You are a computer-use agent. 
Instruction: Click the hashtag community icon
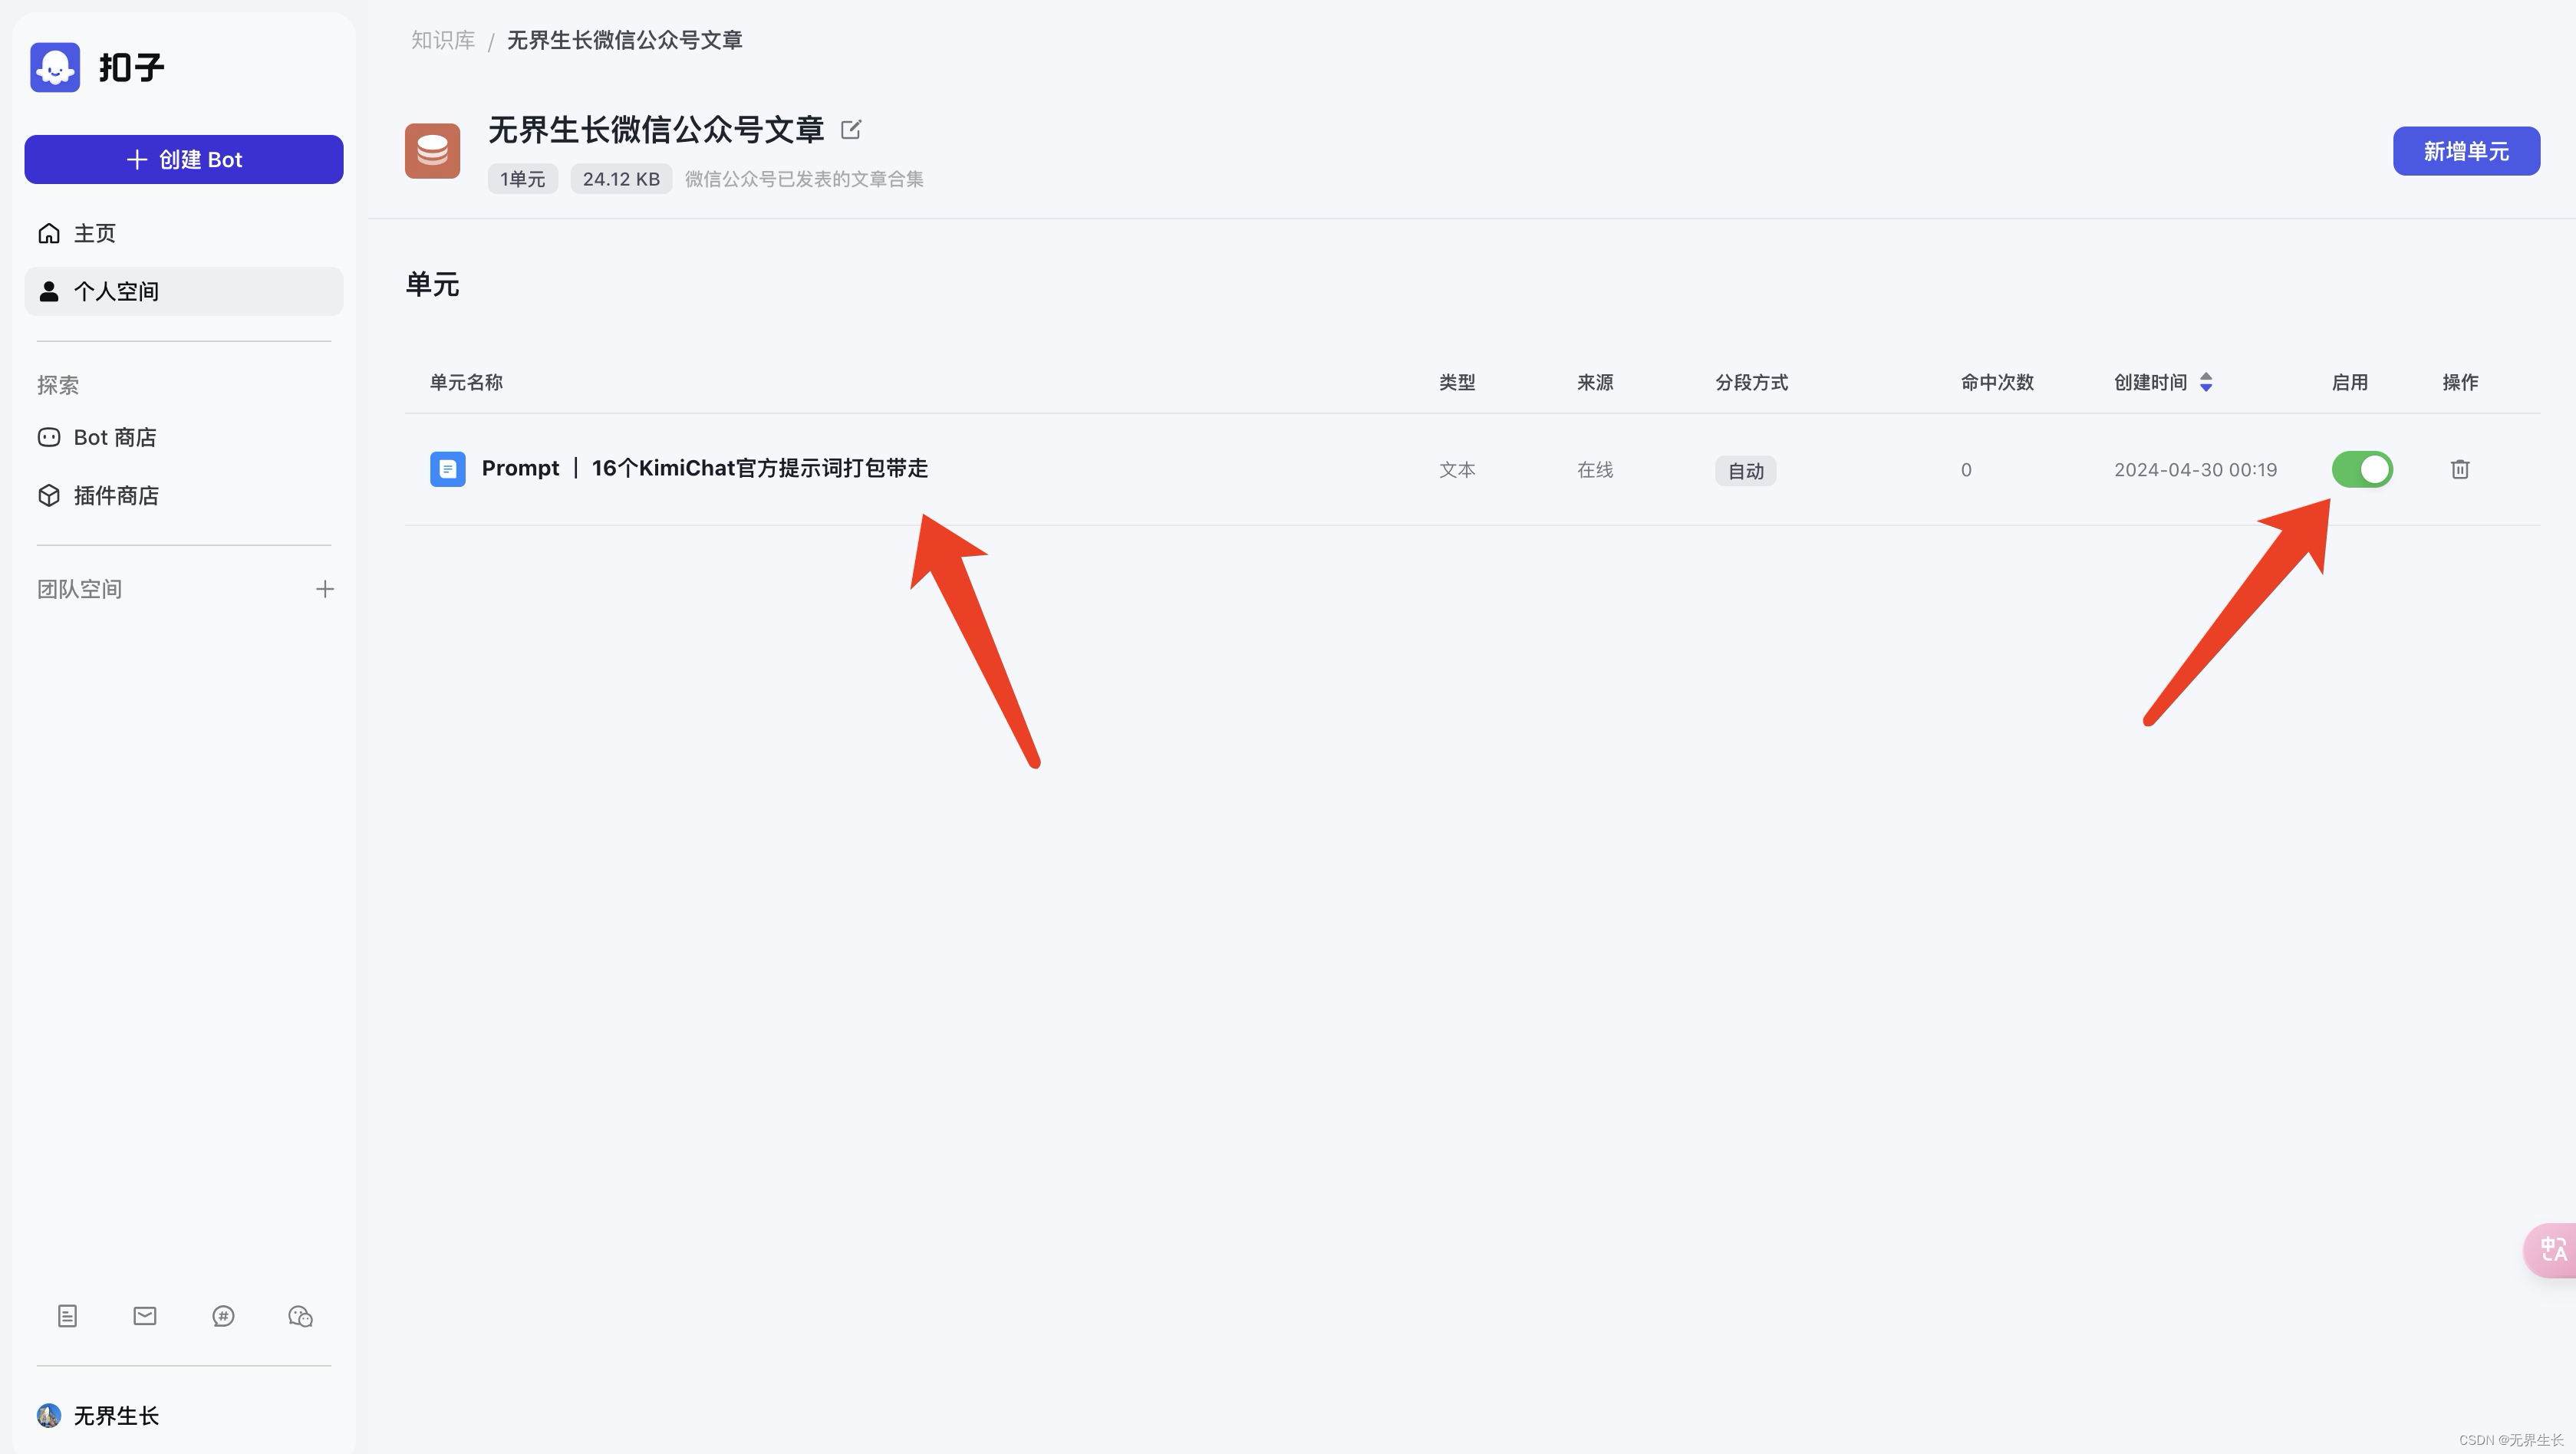(223, 1316)
